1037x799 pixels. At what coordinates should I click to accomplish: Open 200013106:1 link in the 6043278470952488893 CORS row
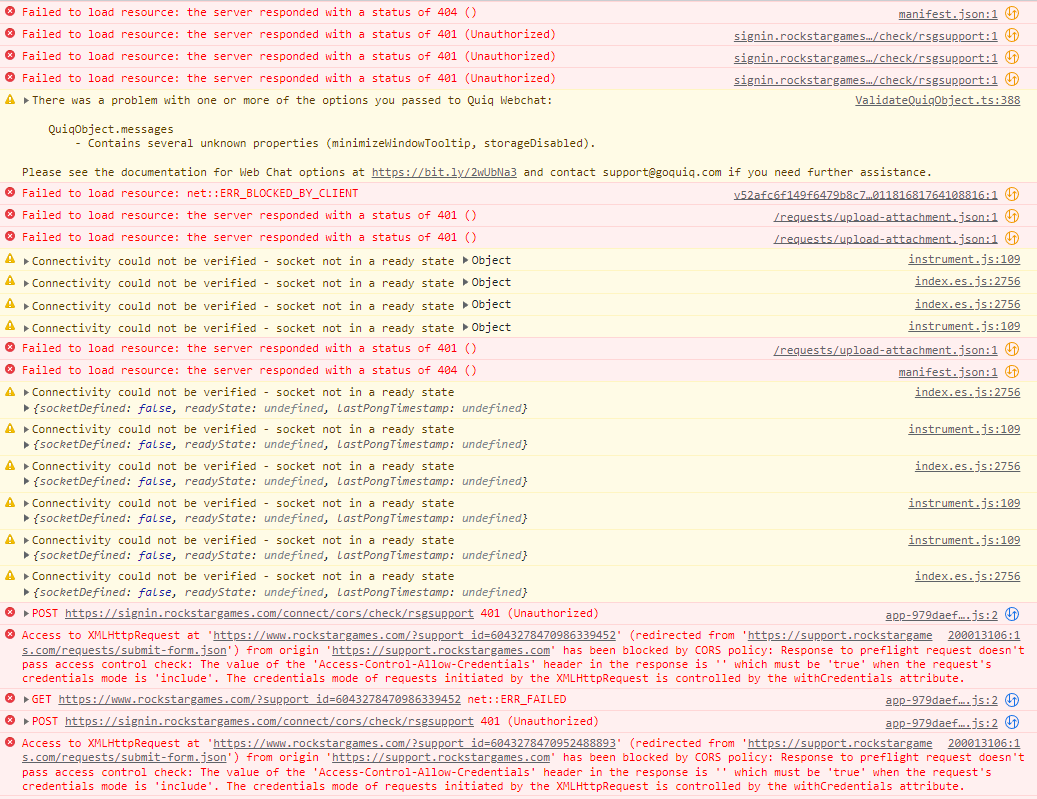pos(983,743)
